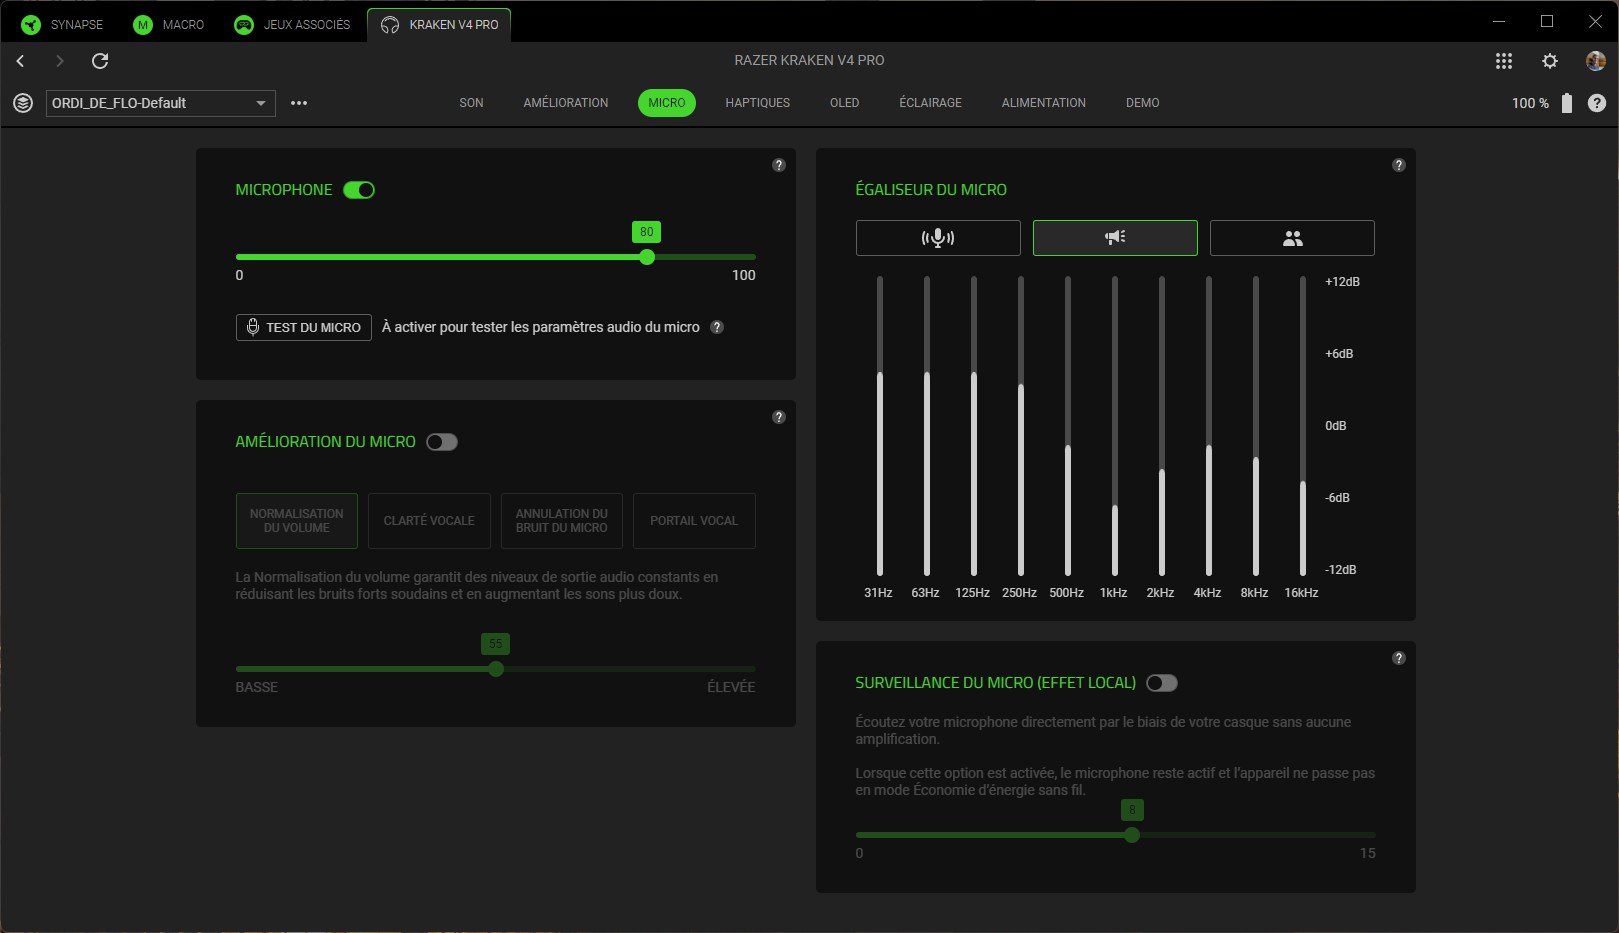The image size is (1619, 933).
Task: Adjust the 31Hz equalizer band
Action: (x=880, y=426)
